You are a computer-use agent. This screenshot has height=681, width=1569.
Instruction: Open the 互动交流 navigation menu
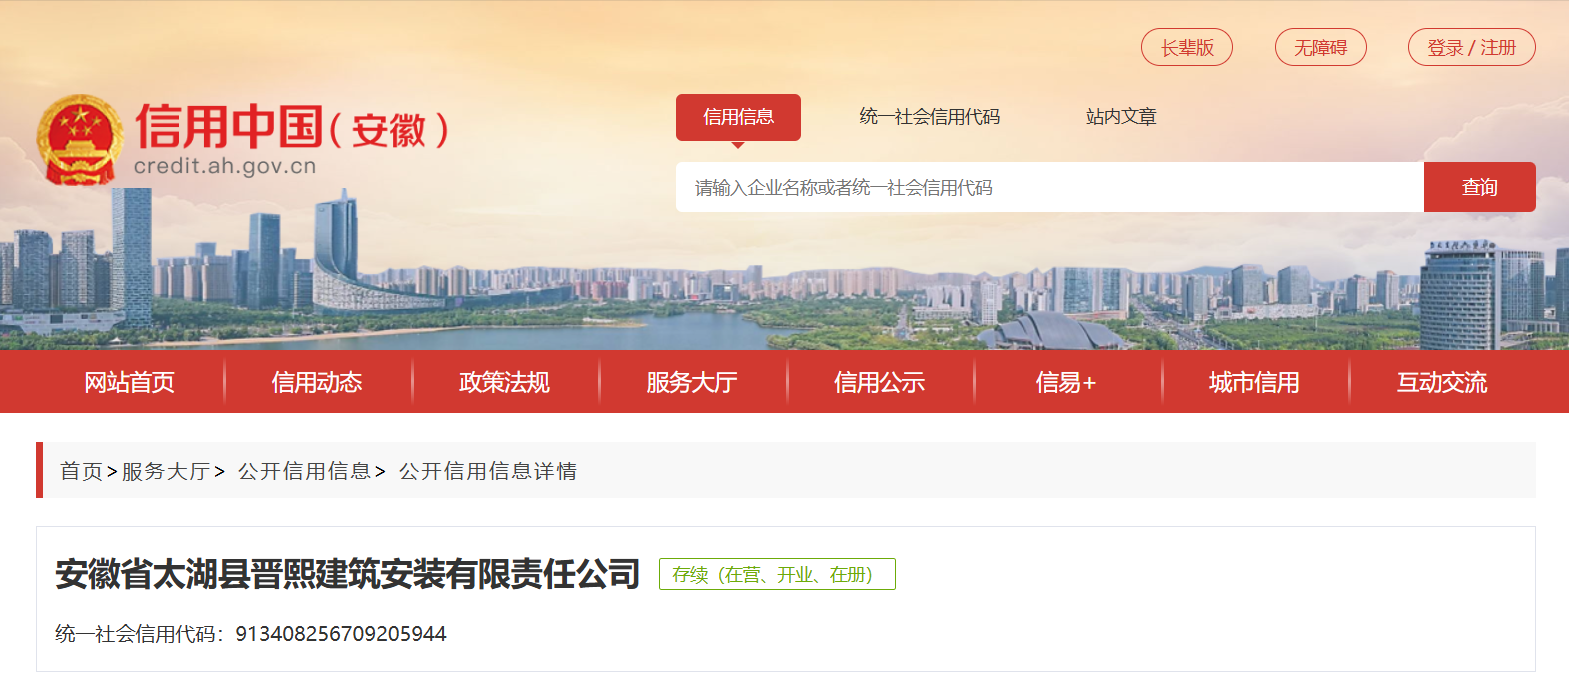tap(1442, 382)
